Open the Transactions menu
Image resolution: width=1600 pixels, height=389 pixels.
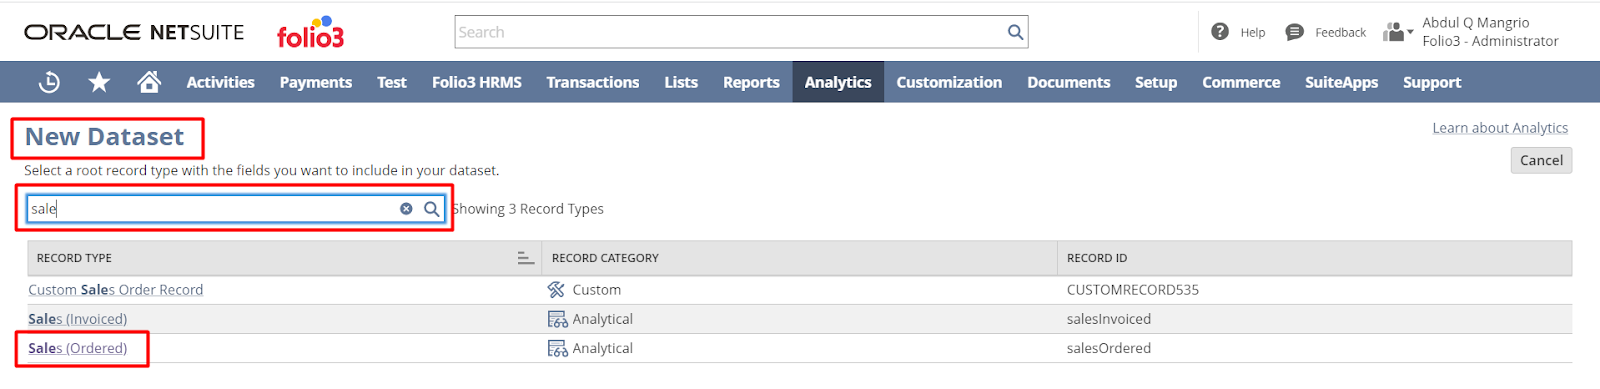593,82
